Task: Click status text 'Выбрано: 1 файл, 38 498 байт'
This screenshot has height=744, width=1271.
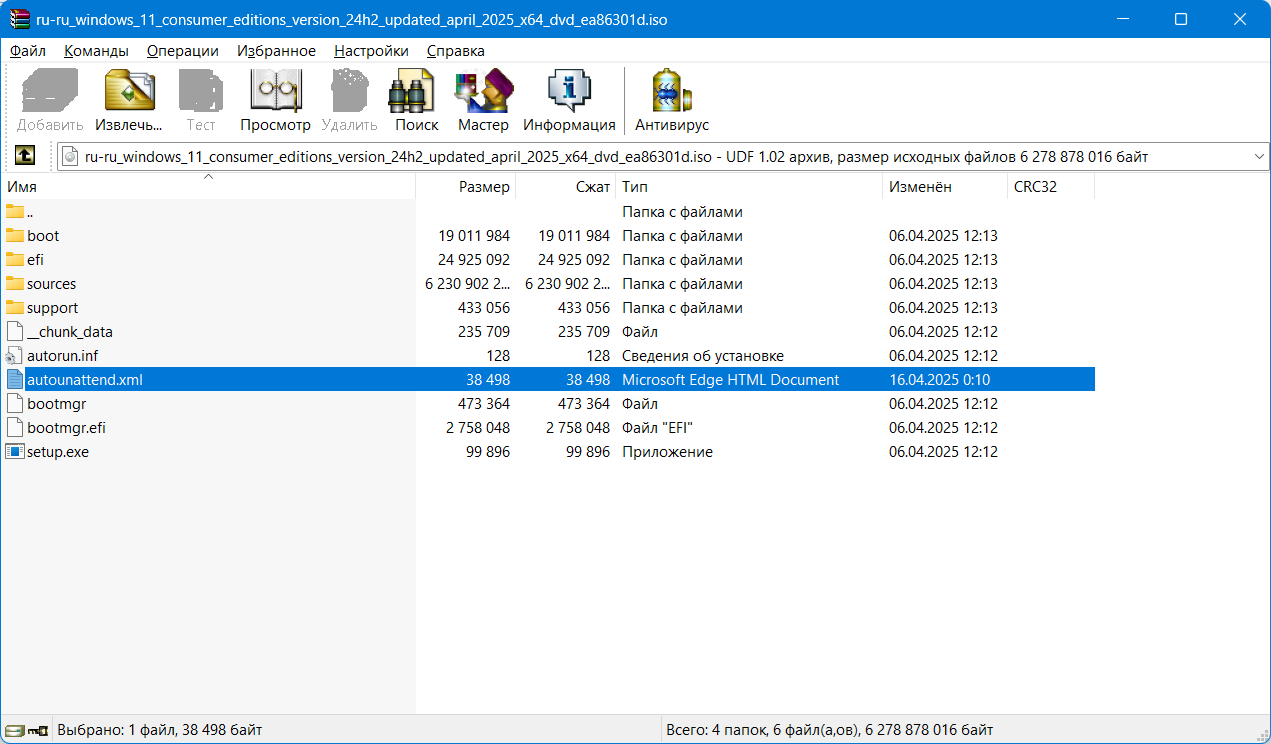Action: click(160, 730)
